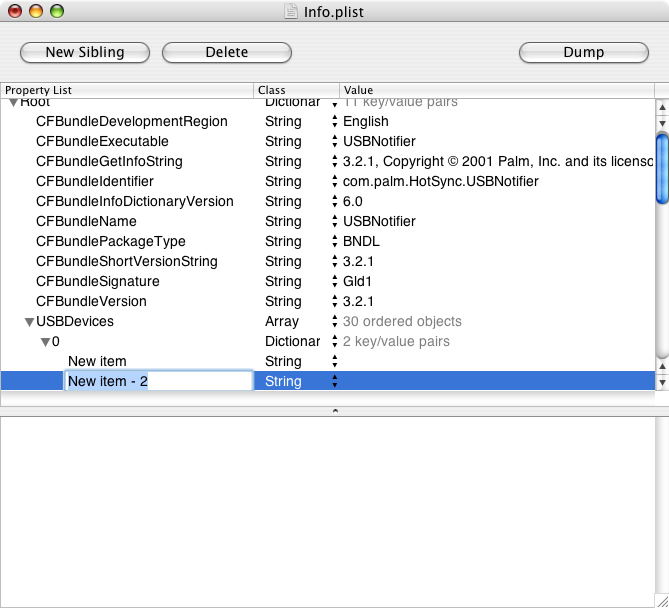Click the Property List column header

pyautogui.click(x=127, y=90)
